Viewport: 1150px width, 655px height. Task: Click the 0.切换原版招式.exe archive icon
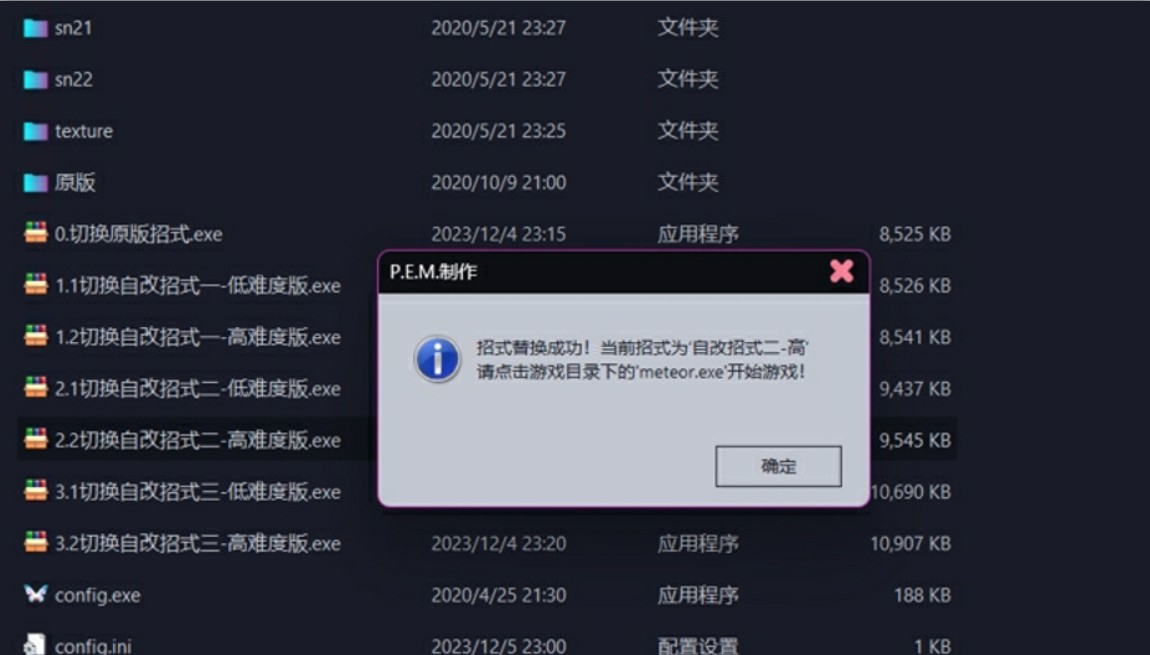coord(35,233)
